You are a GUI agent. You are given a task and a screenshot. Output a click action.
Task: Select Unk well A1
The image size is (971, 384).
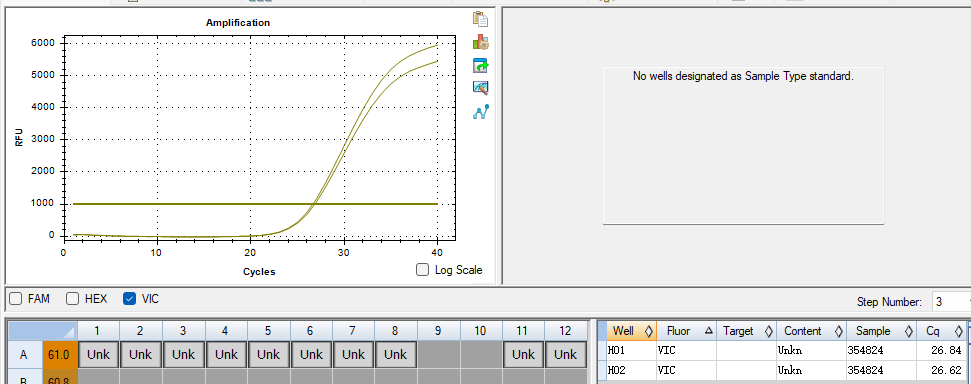pyautogui.click(x=98, y=355)
